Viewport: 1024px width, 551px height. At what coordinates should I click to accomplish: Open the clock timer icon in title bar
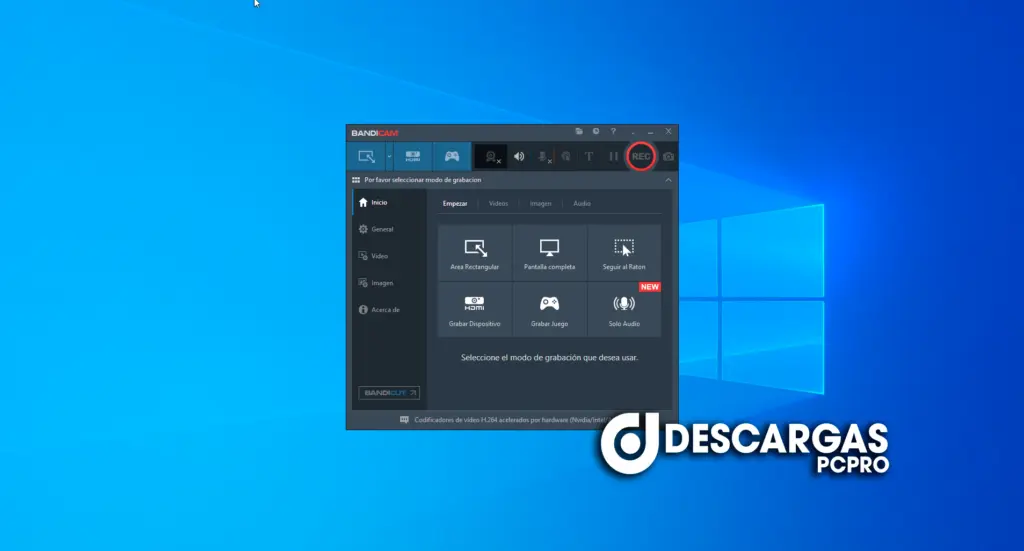tap(596, 131)
